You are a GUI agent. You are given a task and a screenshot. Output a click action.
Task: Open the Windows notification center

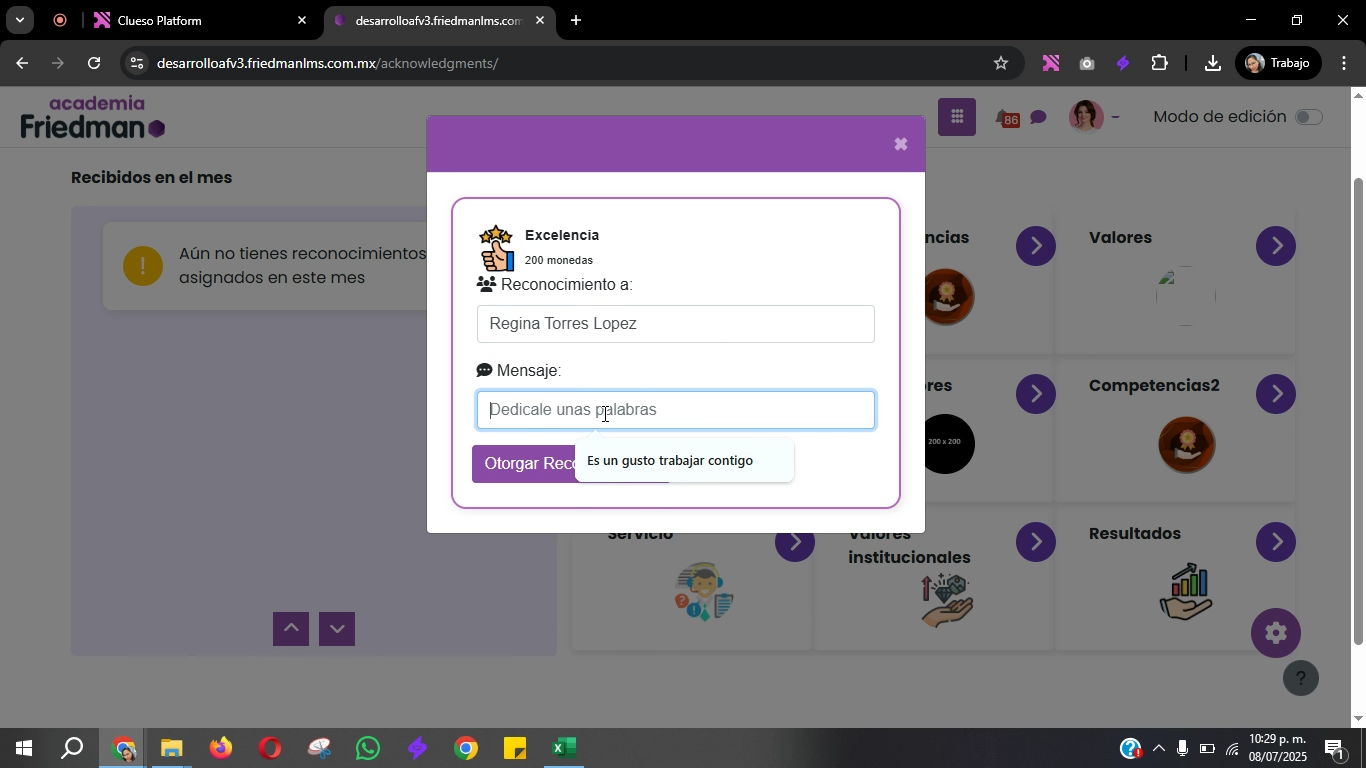click(1335, 748)
